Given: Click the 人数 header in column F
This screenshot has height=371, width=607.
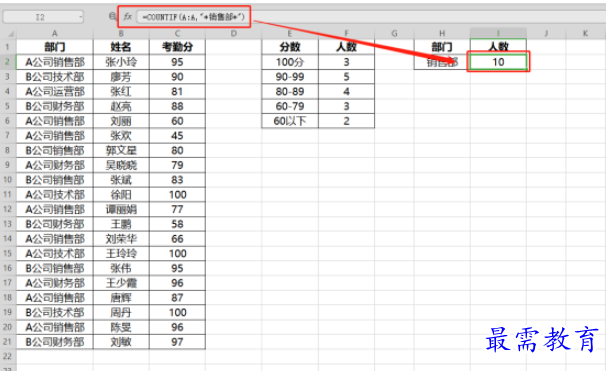Looking at the screenshot, I should pos(346,47).
